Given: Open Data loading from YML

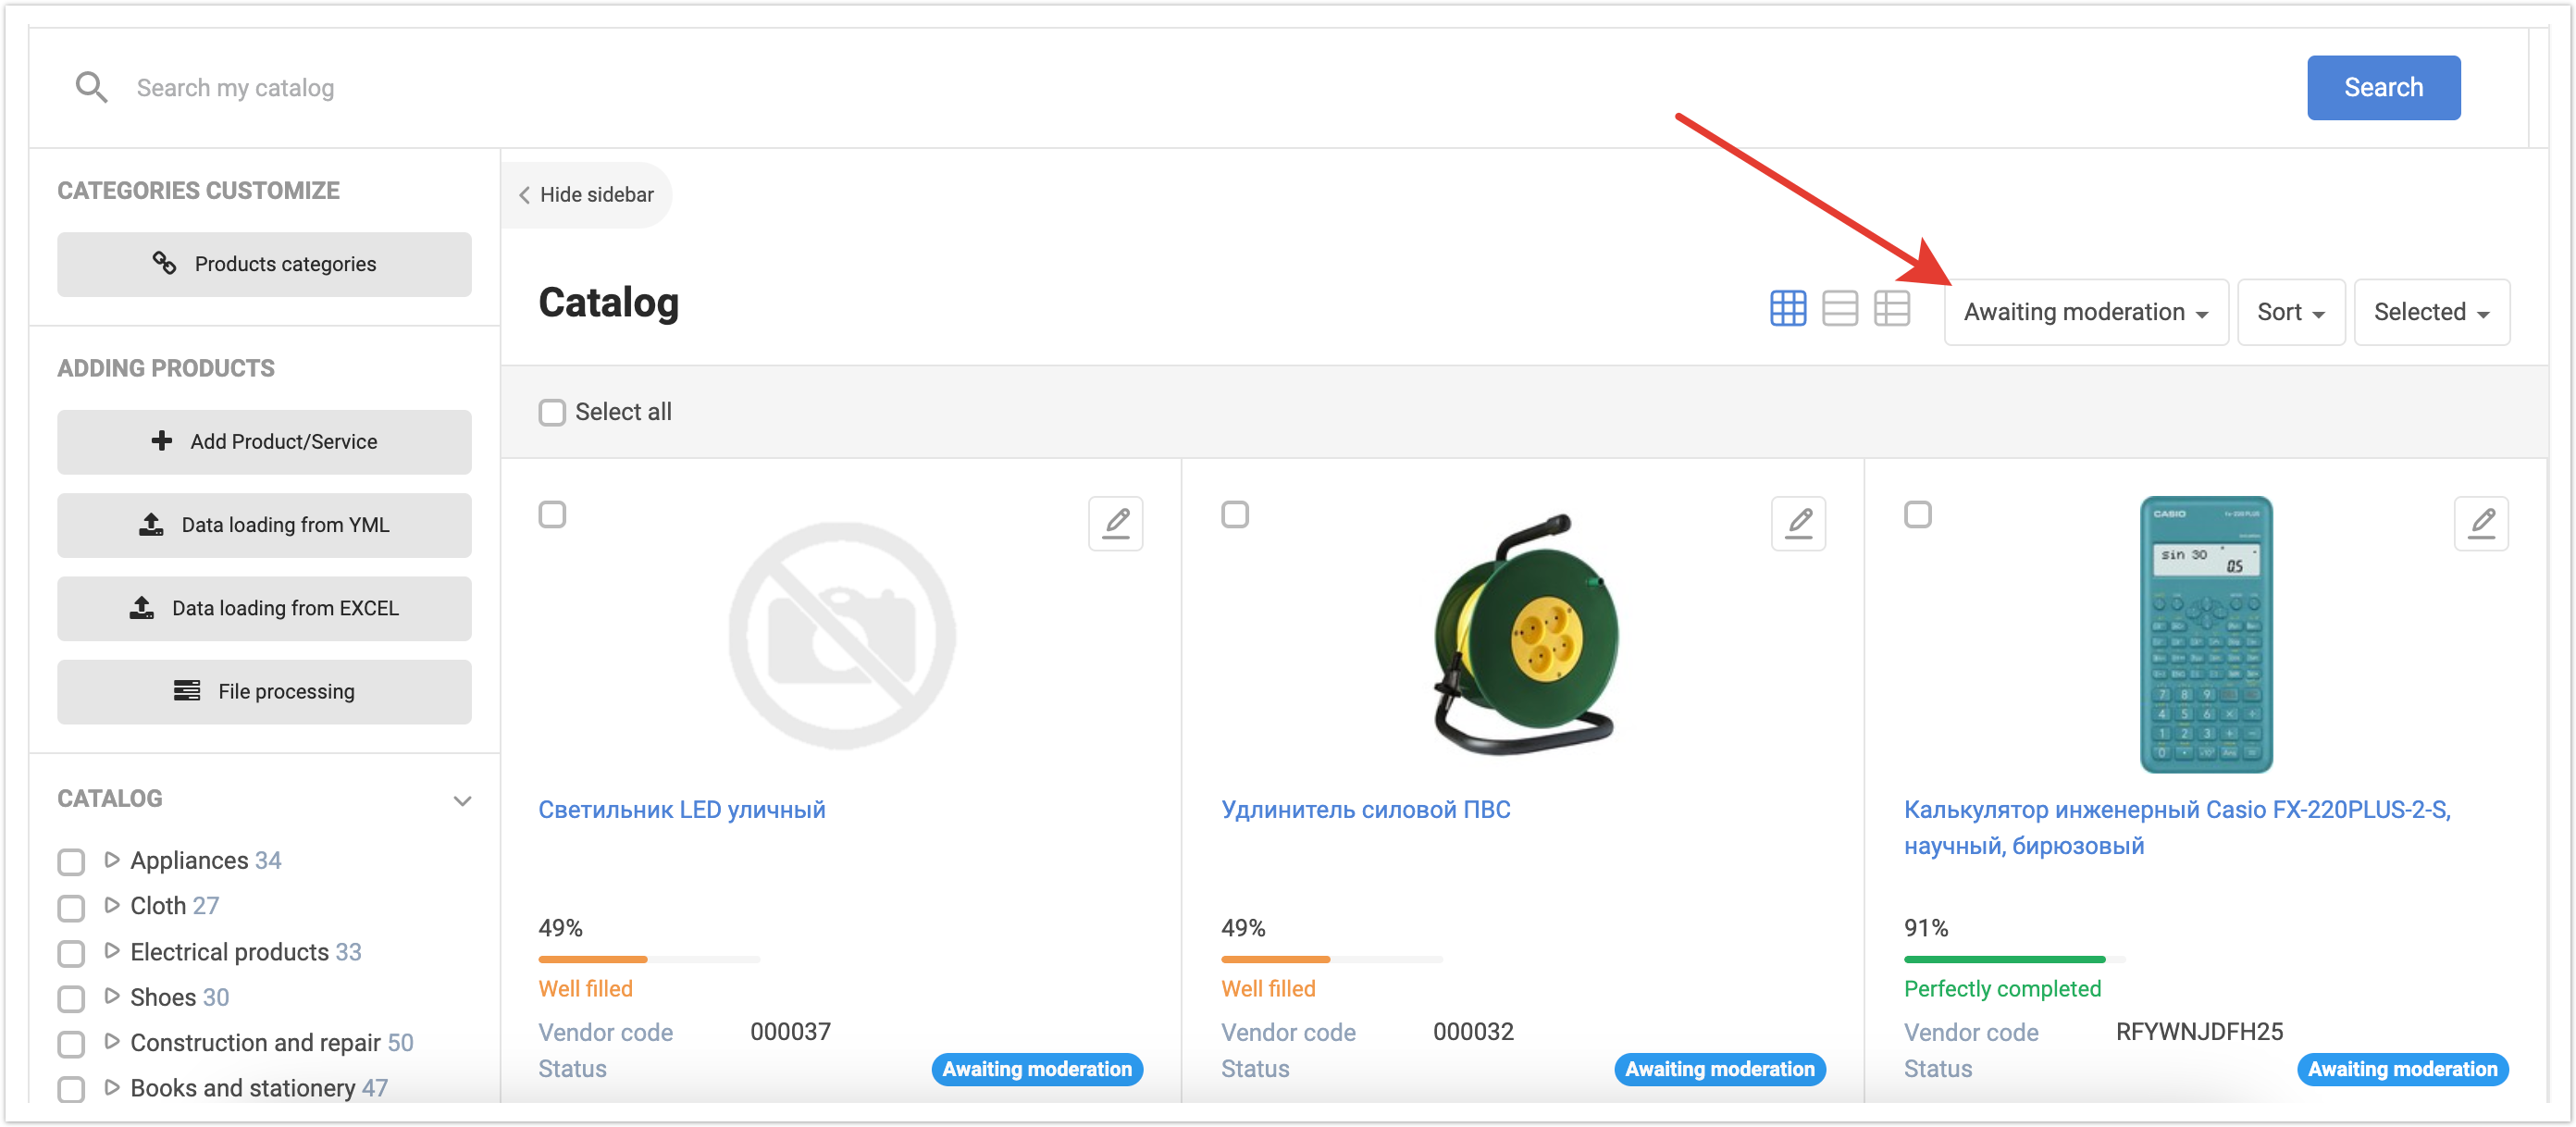Looking at the screenshot, I should pos(264,525).
